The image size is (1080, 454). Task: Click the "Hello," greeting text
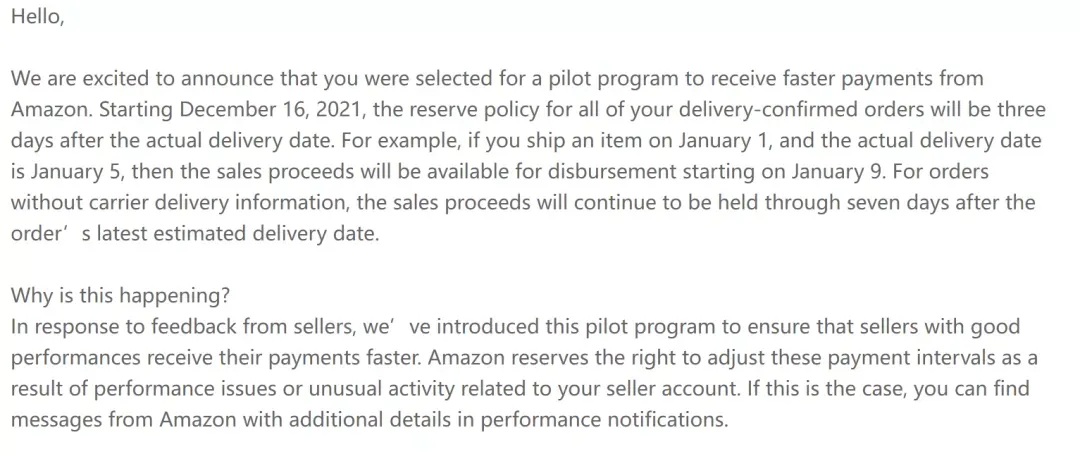[37, 17]
